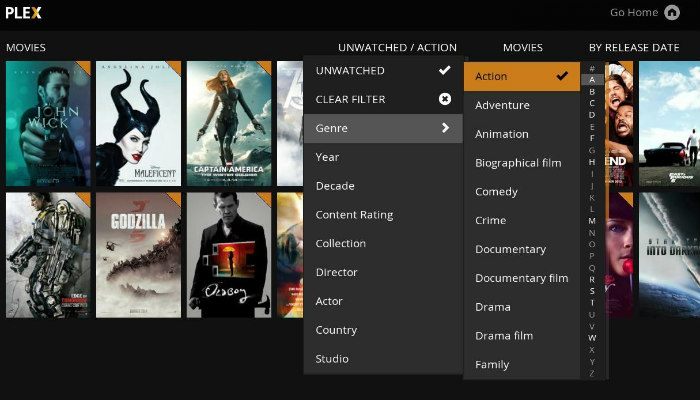
Task: Pick the Documentary genre entry
Action: pyautogui.click(x=510, y=249)
